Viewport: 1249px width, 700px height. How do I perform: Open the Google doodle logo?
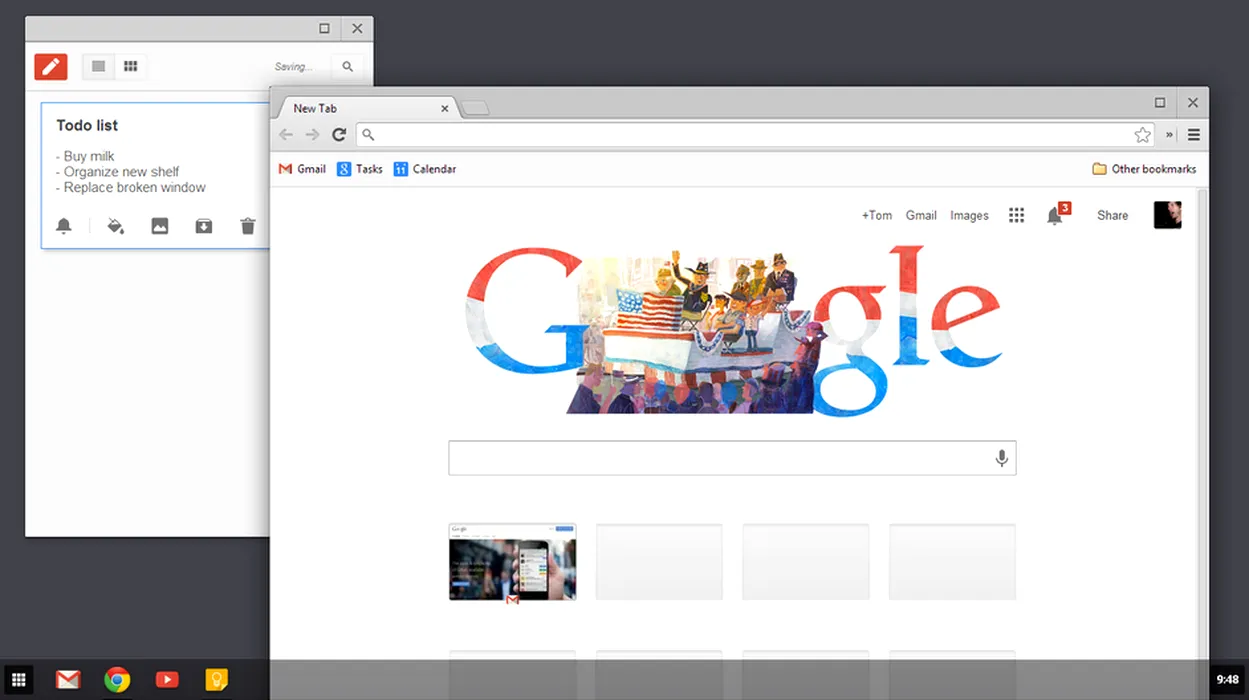click(x=734, y=330)
